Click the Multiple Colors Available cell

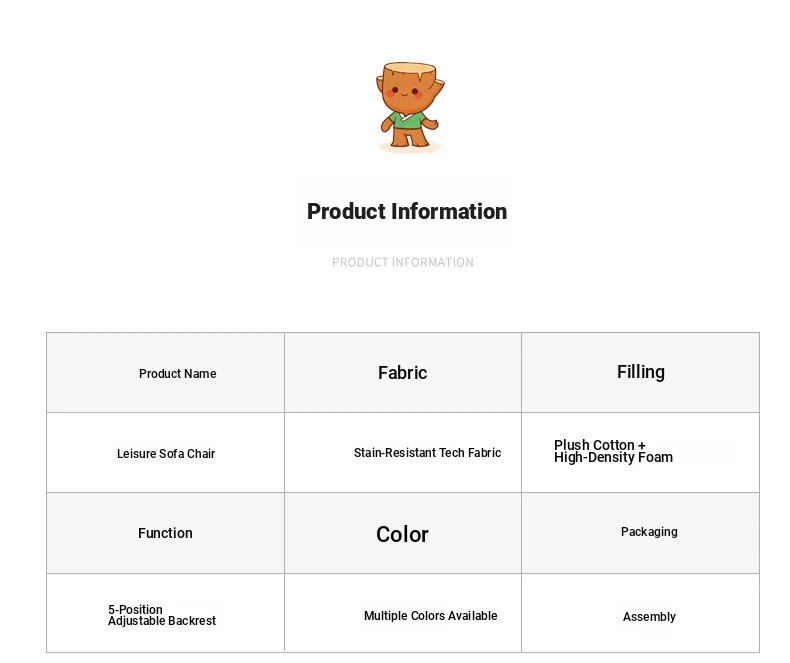tap(430, 616)
